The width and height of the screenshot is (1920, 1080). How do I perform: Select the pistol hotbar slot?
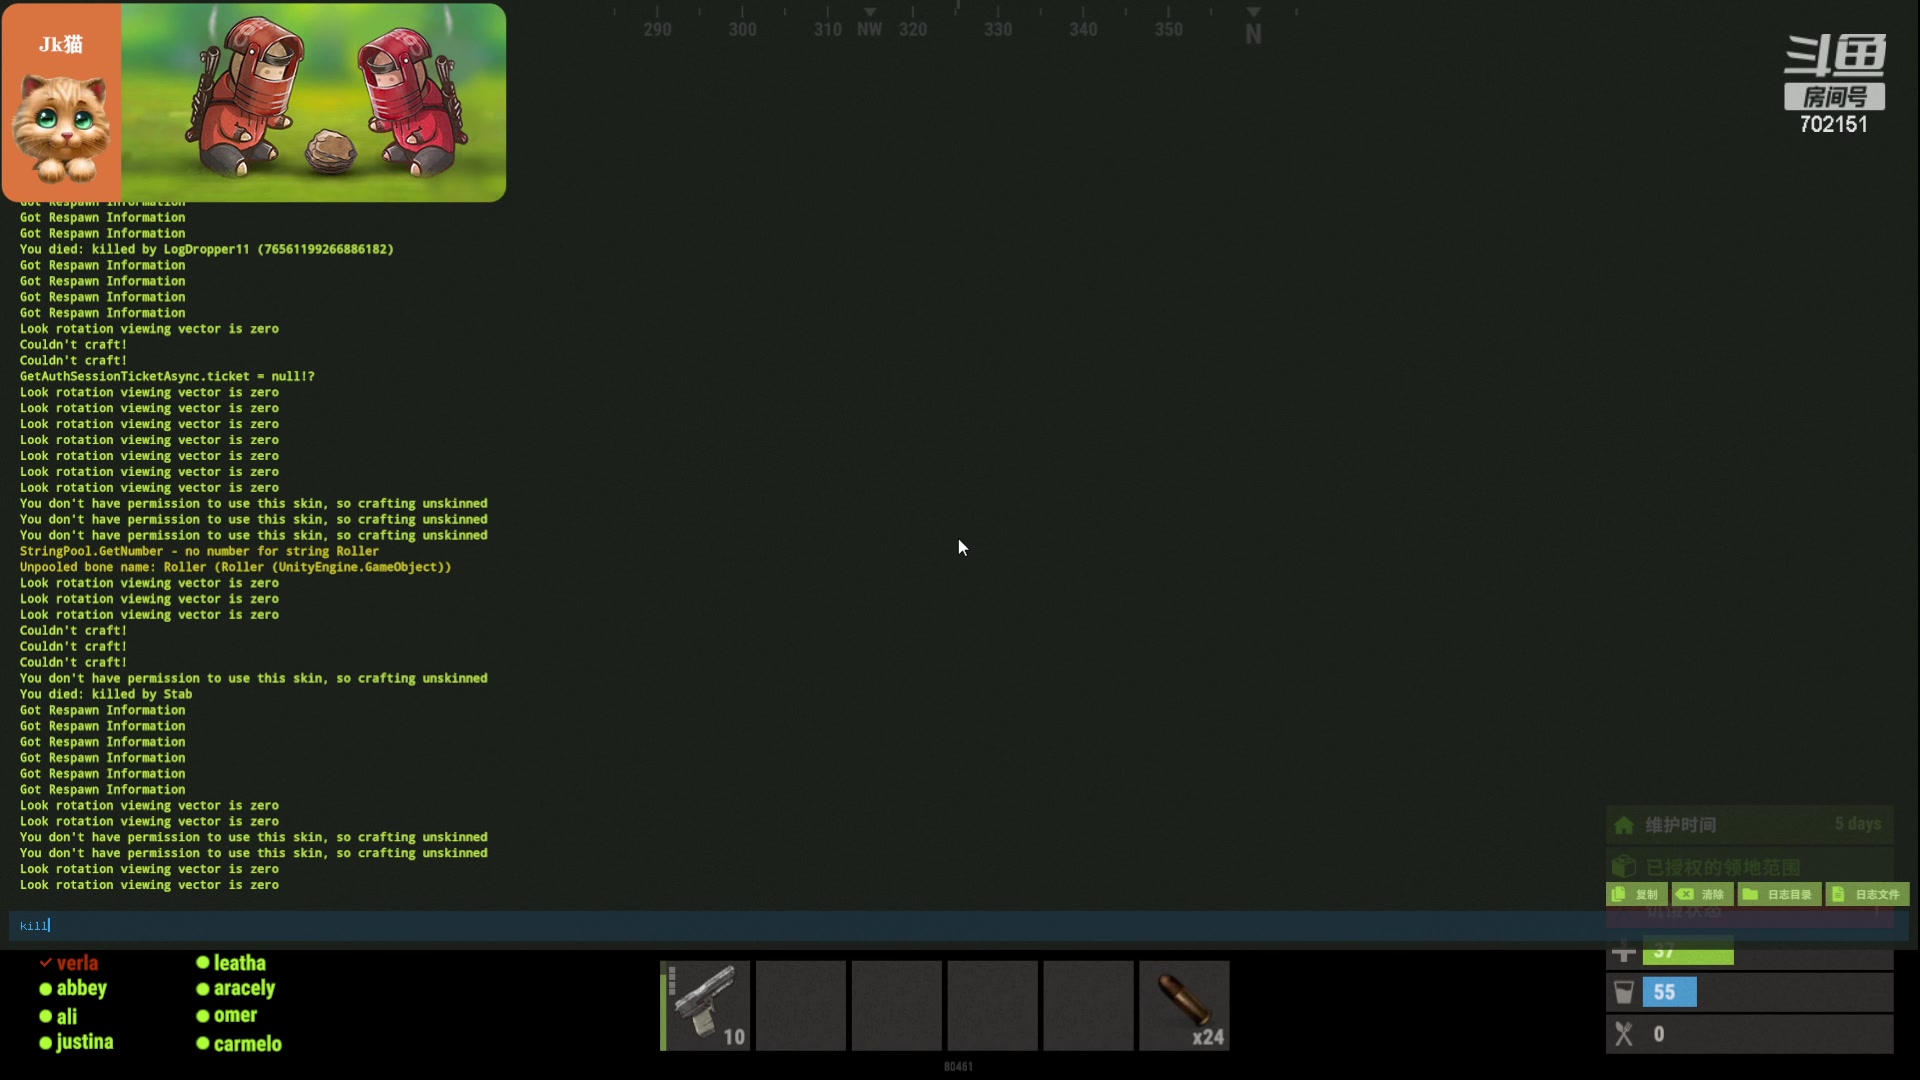(x=705, y=1005)
